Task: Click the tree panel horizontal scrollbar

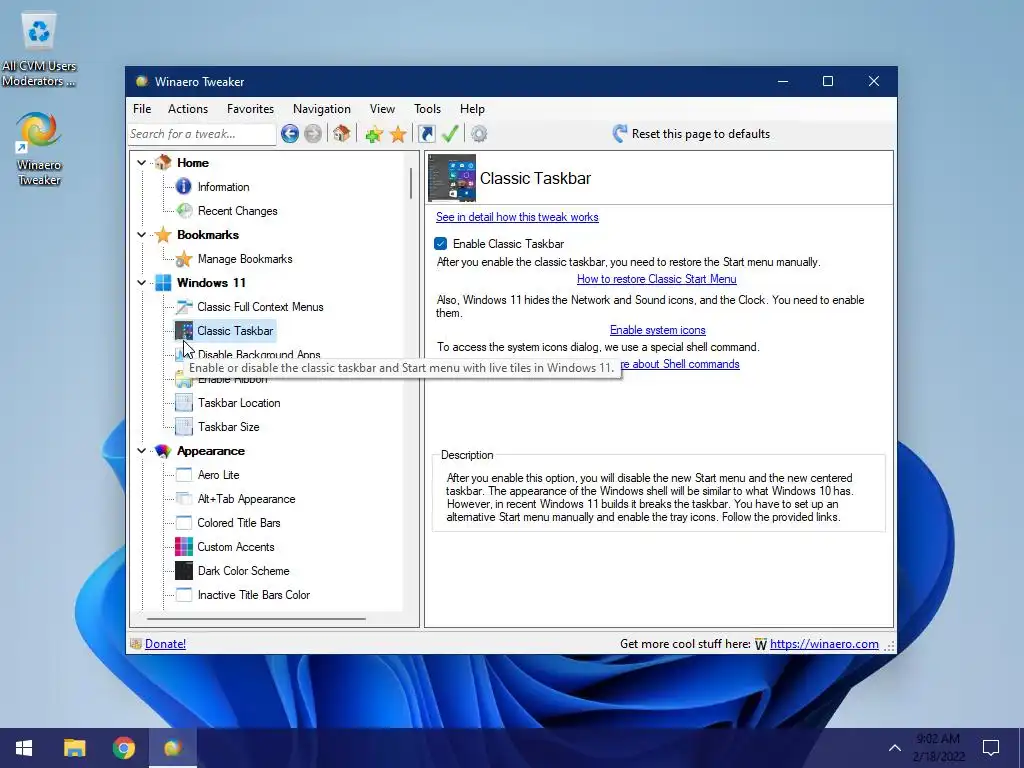Action: [256, 618]
